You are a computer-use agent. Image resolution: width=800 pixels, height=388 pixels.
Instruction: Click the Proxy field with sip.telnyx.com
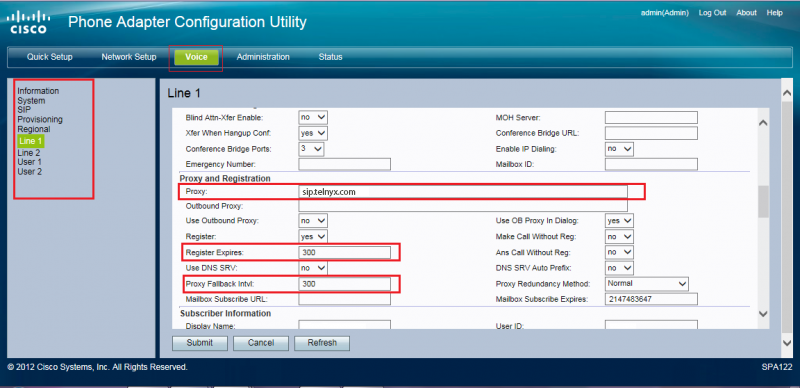pos(463,191)
